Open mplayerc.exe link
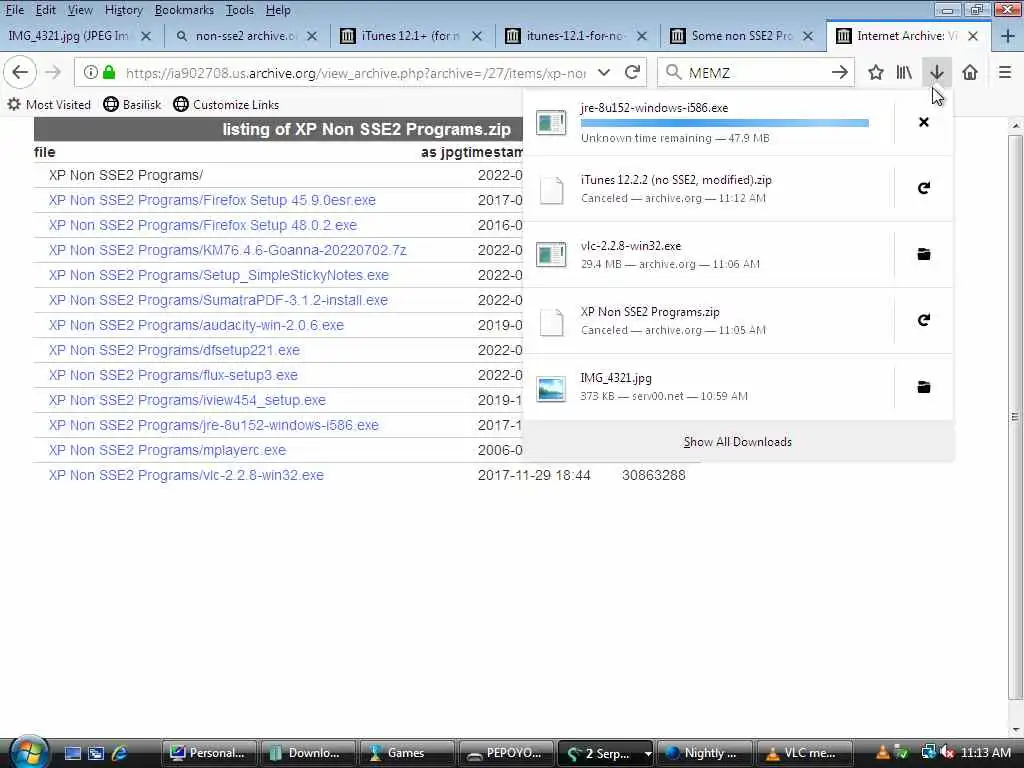Screen dimensions: 1024x768 pos(167,450)
